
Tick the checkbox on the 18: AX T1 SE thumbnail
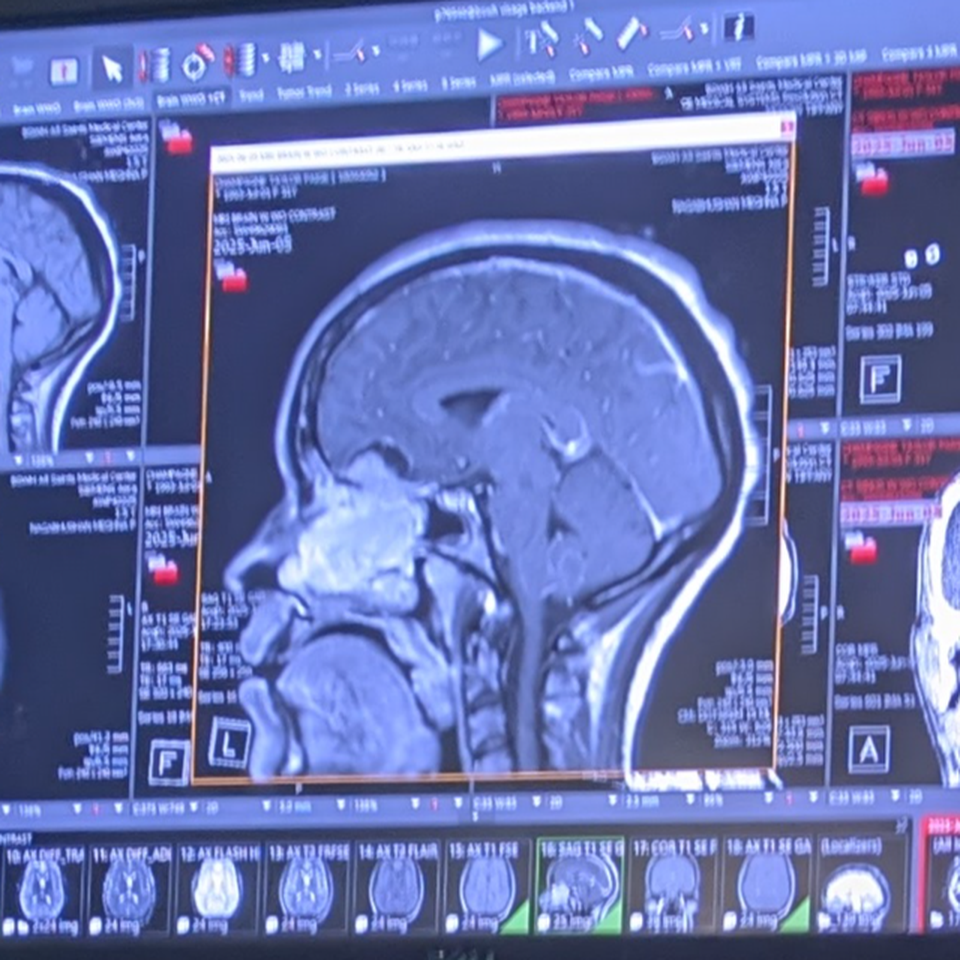click(x=730, y=921)
